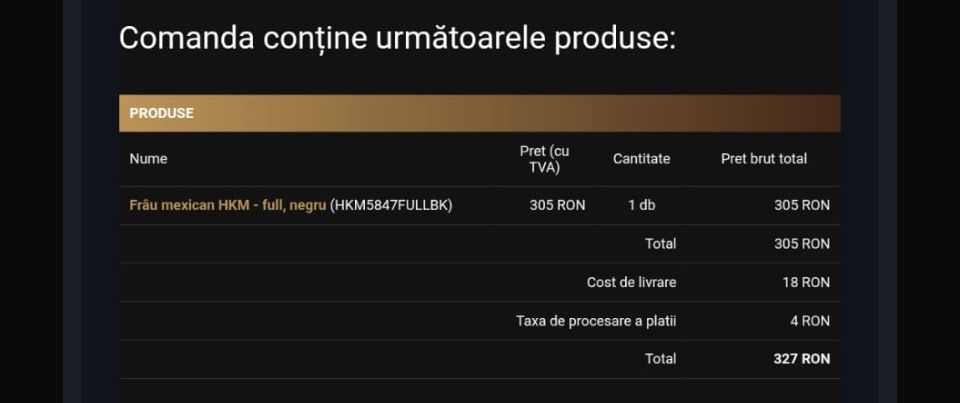The height and width of the screenshot is (403, 960).
Task: Click the first Total label, above Cost de livrare
Action: point(660,243)
